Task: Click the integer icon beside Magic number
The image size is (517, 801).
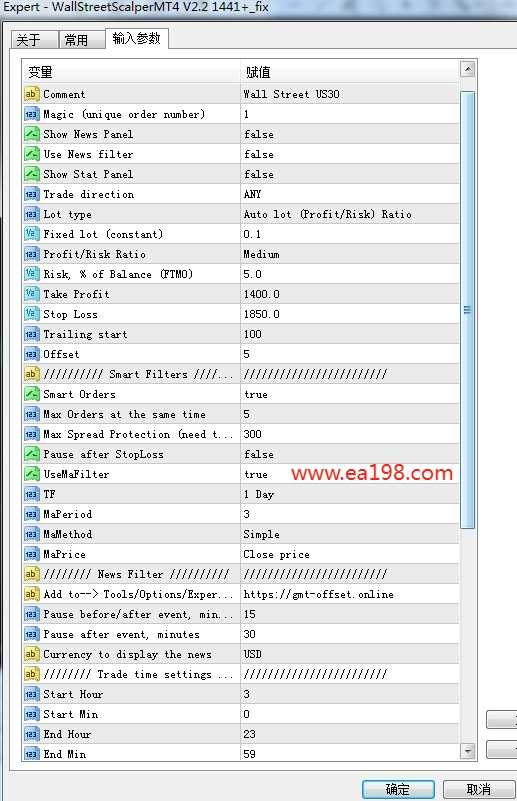Action: tap(31, 114)
